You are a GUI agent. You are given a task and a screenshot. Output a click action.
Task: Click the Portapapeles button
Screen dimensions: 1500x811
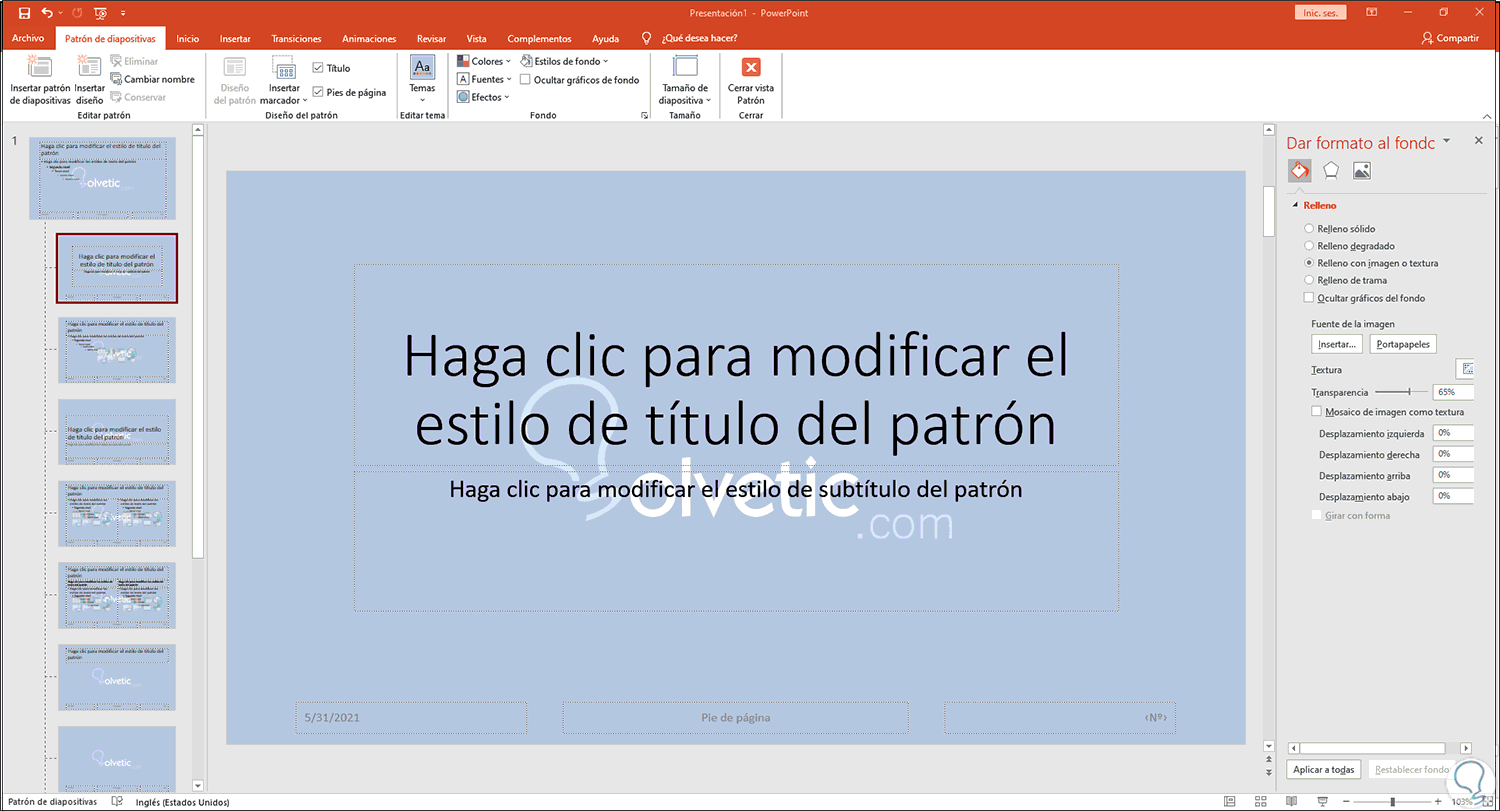[x=1403, y=344]
